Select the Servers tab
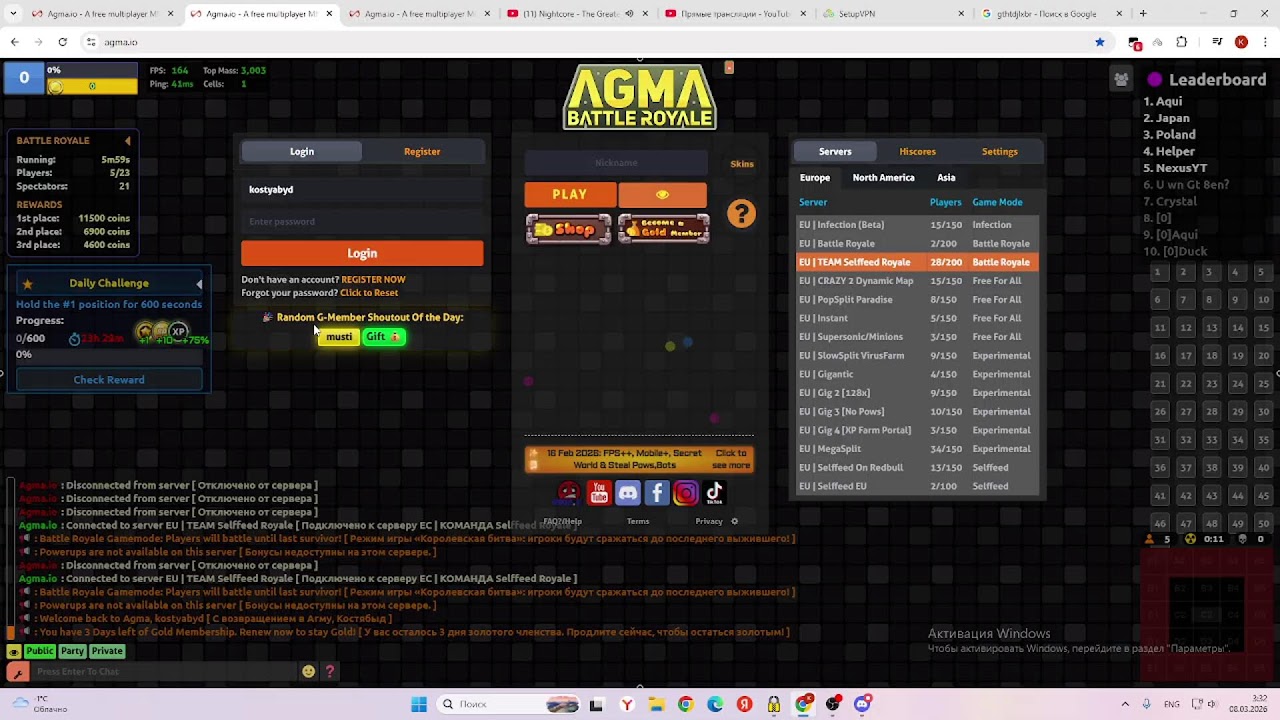This screenshot has height=720, width=1280. [x=835, y=151]
